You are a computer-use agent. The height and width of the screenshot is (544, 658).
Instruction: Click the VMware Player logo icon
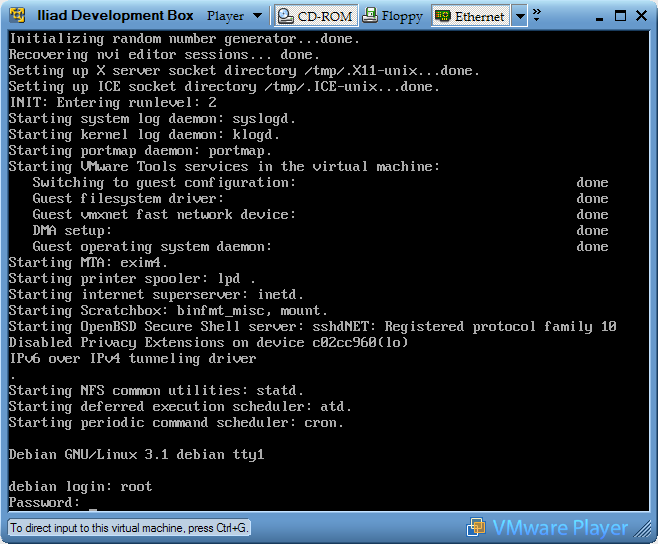[x=476, y=527]
